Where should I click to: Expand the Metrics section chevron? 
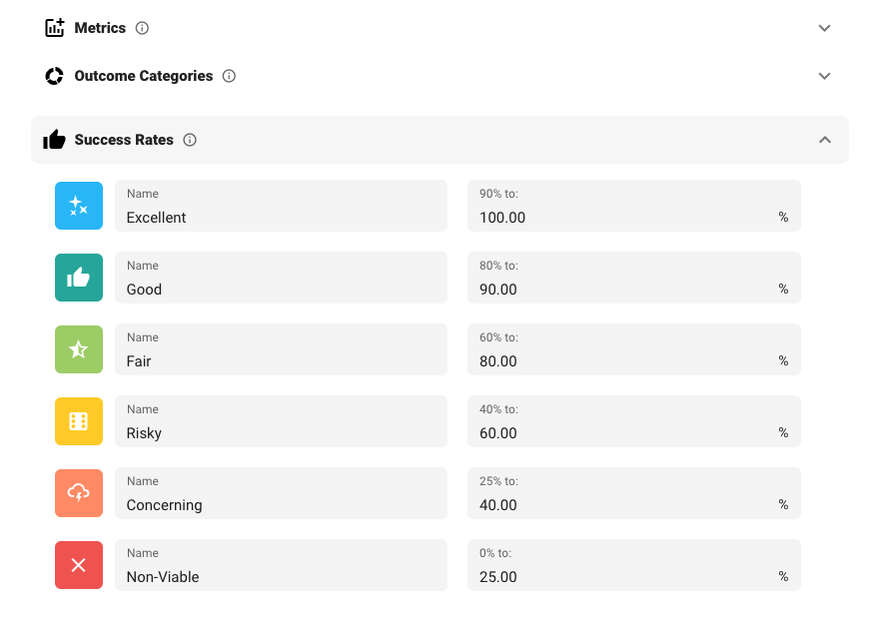click(825, 28)
